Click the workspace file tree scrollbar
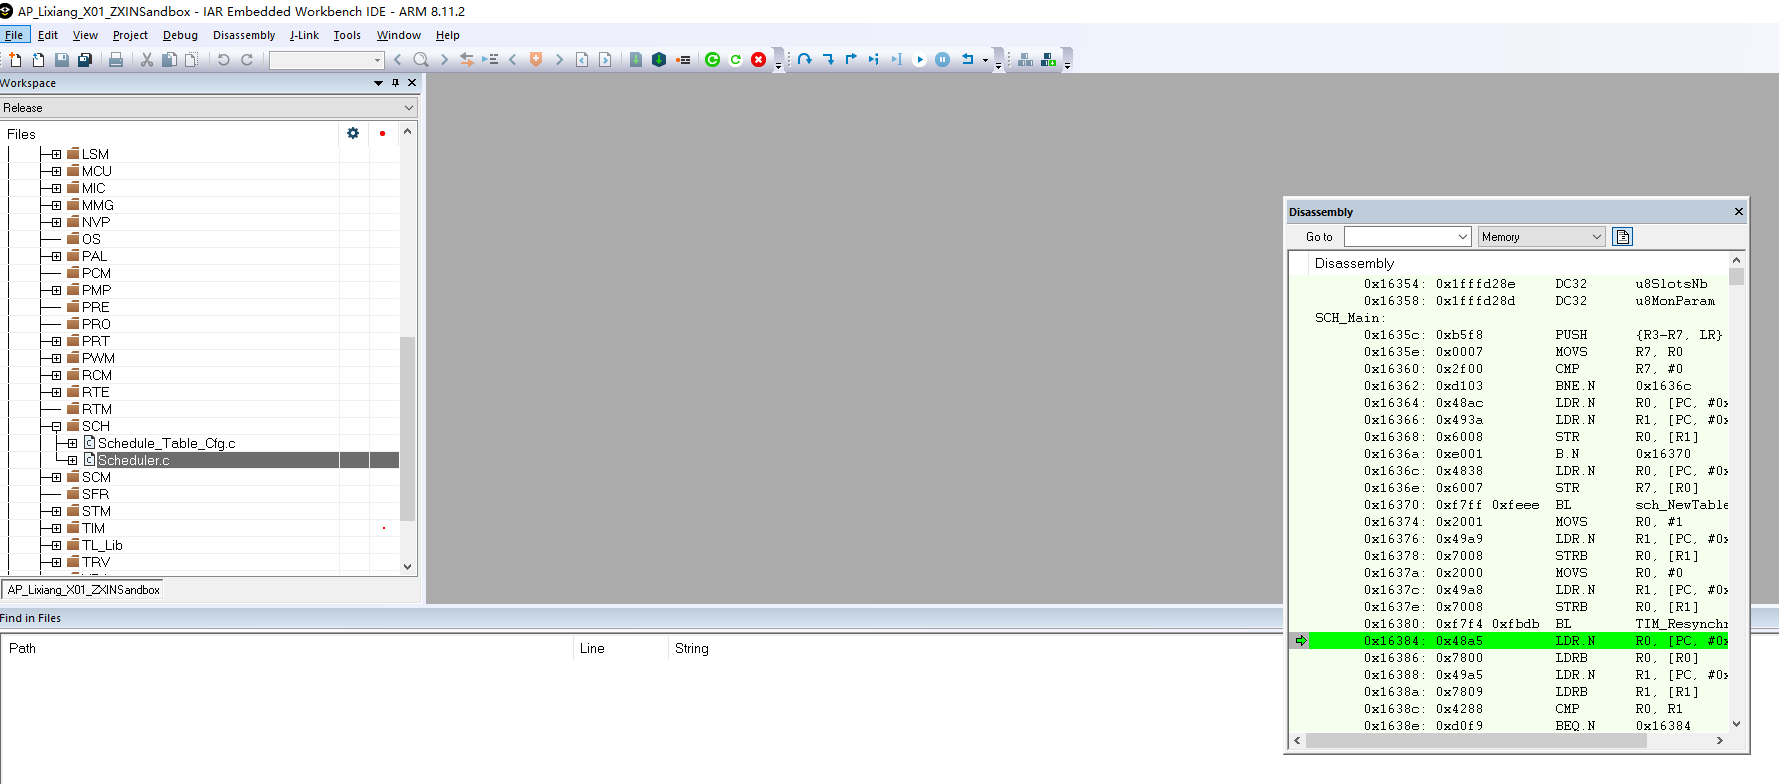This screenshot has height=784, width=1779. pyautogui.click(x=407, y=349)
